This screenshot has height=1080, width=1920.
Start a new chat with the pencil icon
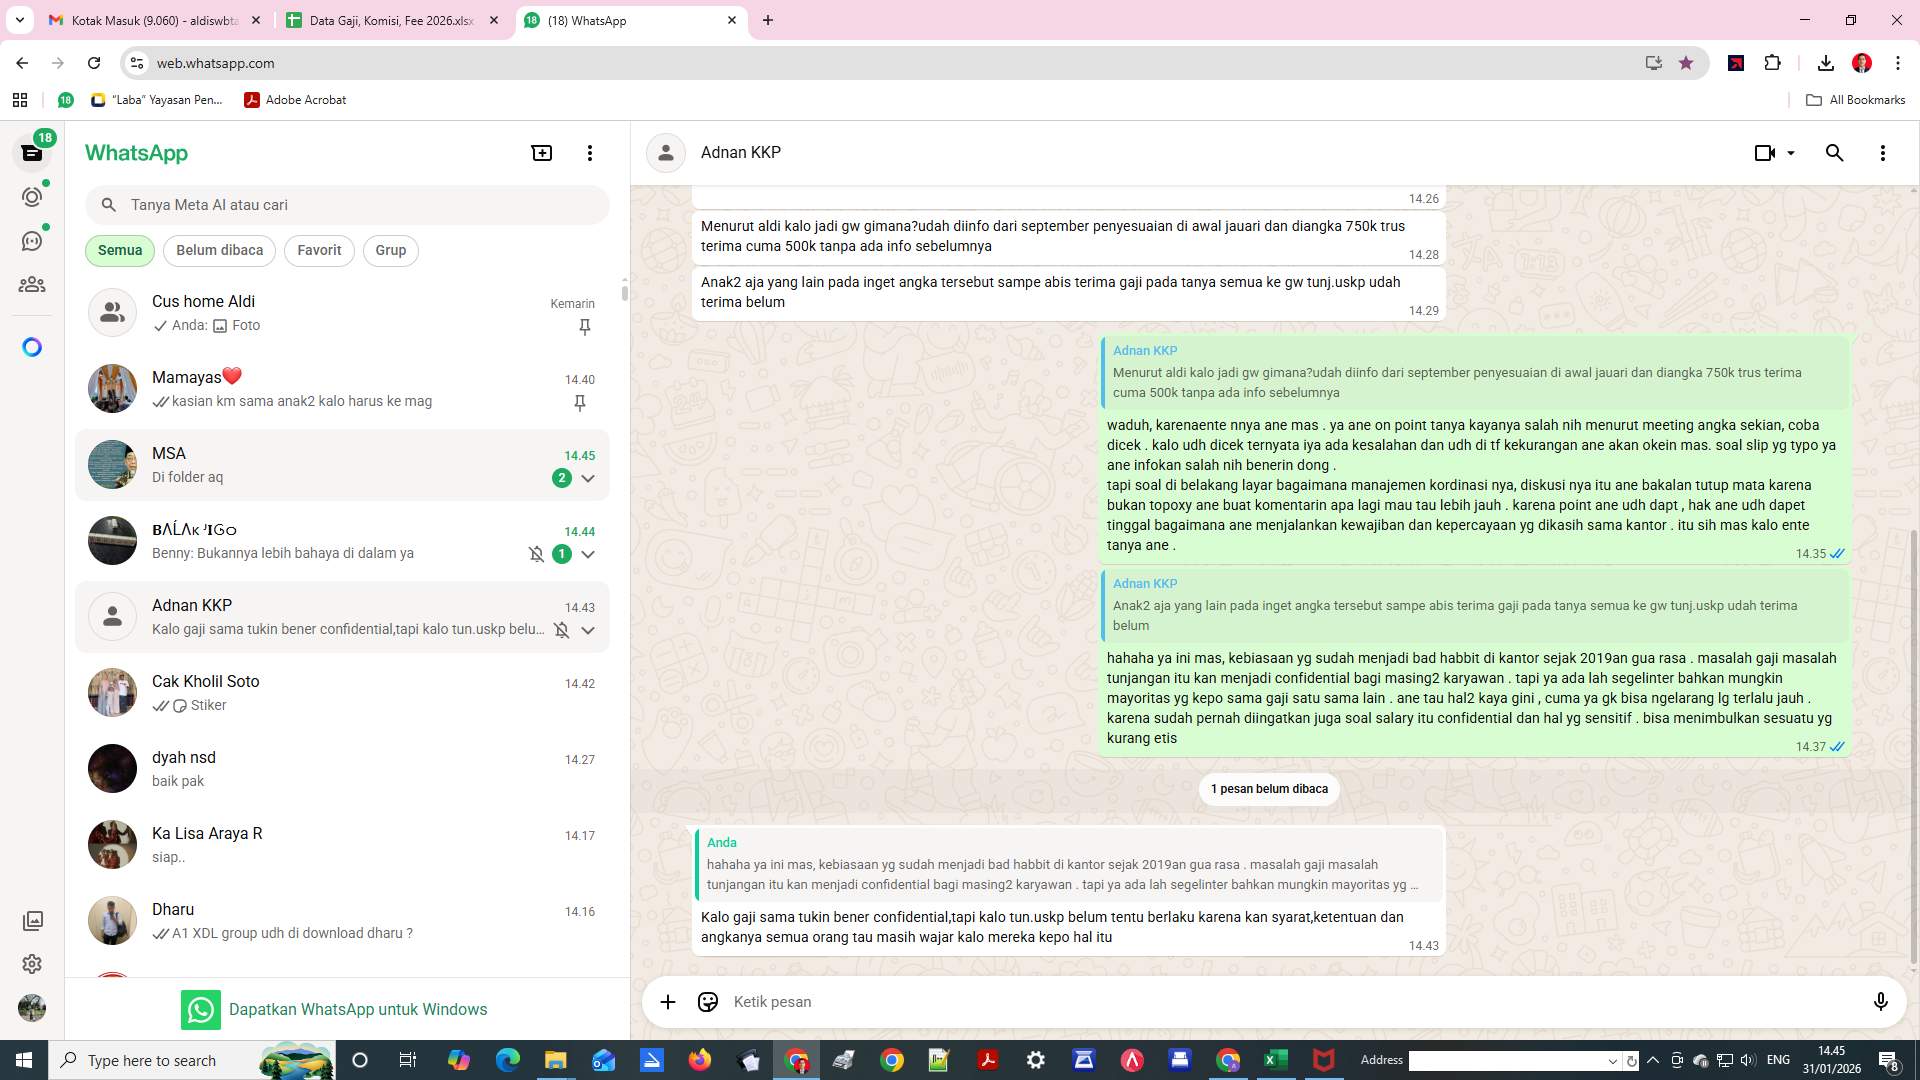541,152
